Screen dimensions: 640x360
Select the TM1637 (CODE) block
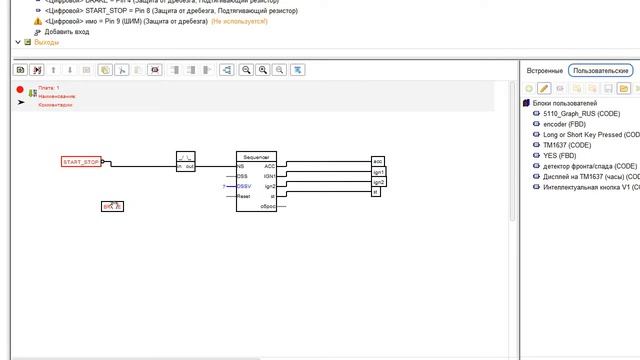coord(567,145)
